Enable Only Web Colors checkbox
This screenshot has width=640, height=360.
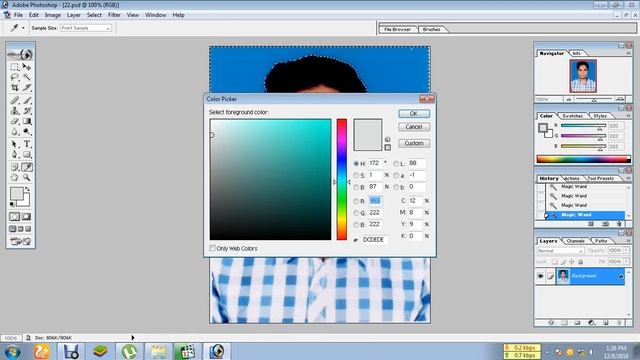212,248
